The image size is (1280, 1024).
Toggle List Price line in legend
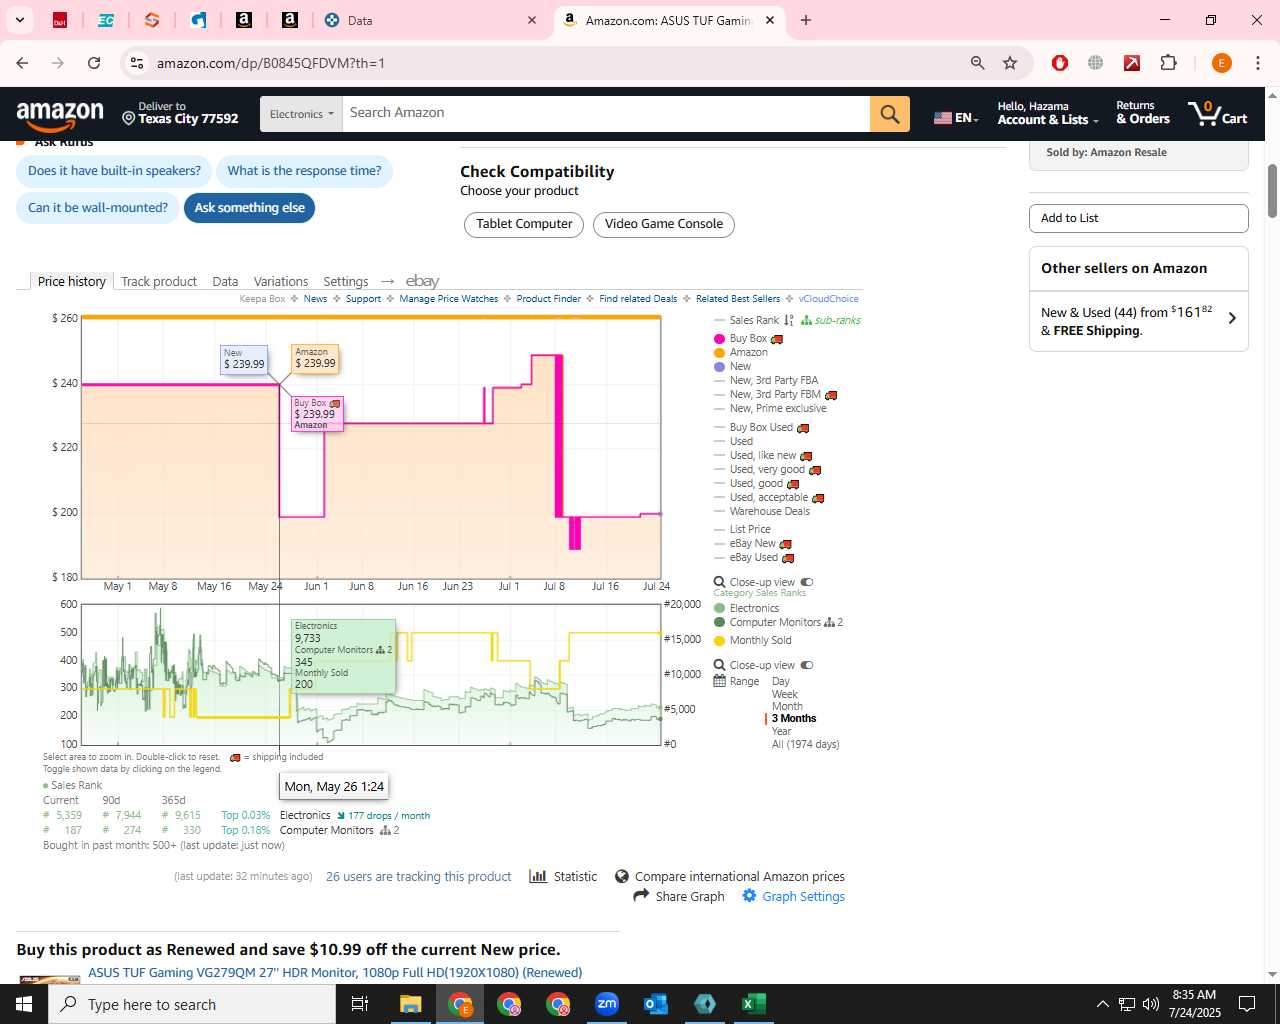[742, 529]
